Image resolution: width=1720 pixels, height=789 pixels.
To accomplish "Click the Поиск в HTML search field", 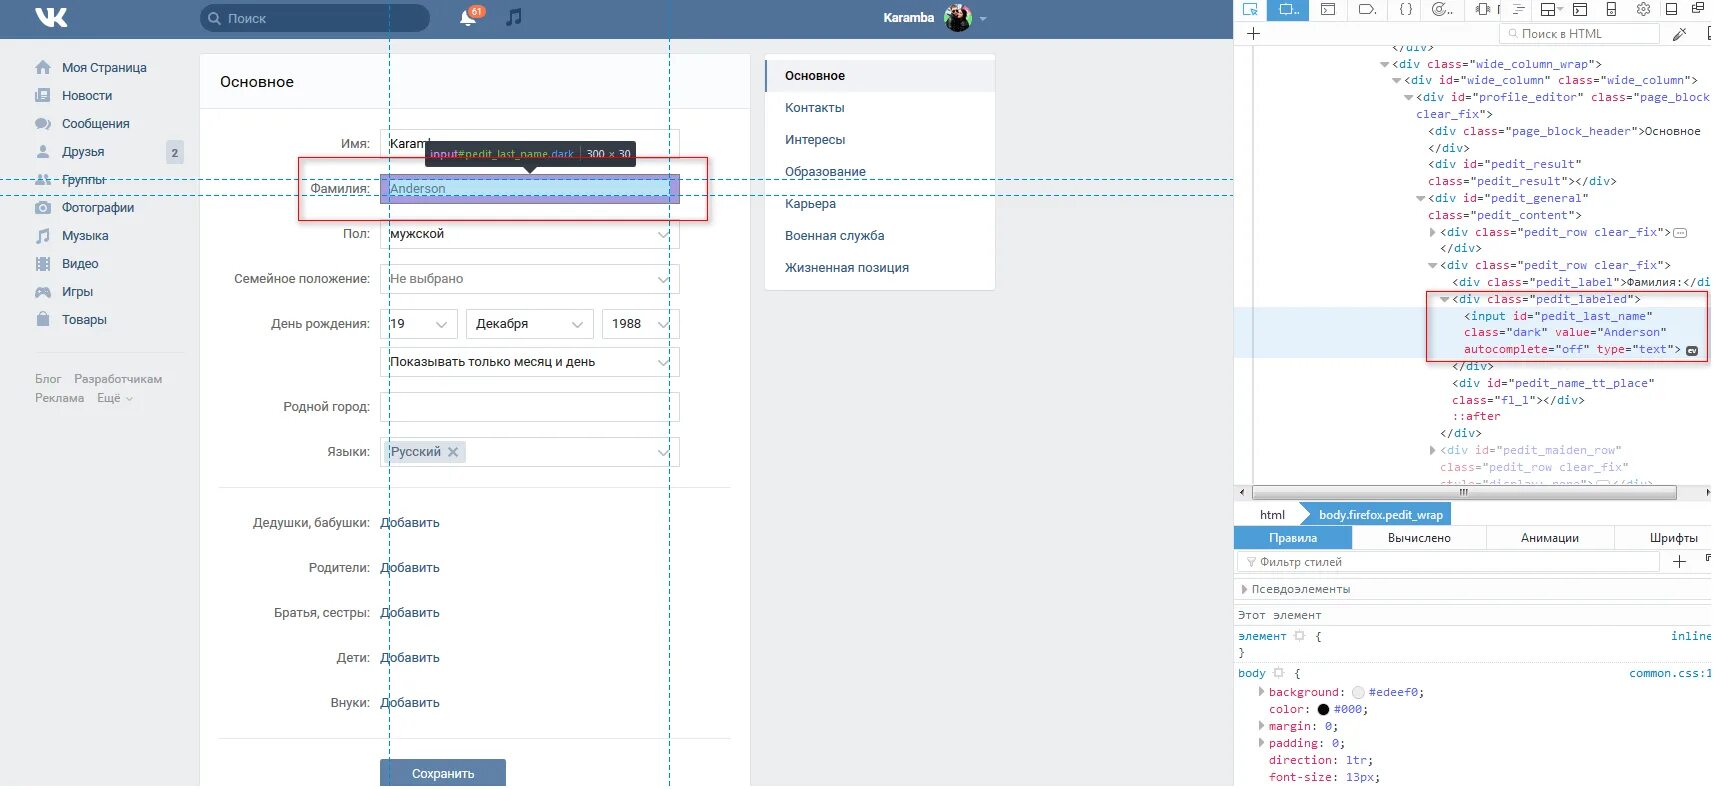I will pos(1580,33).
